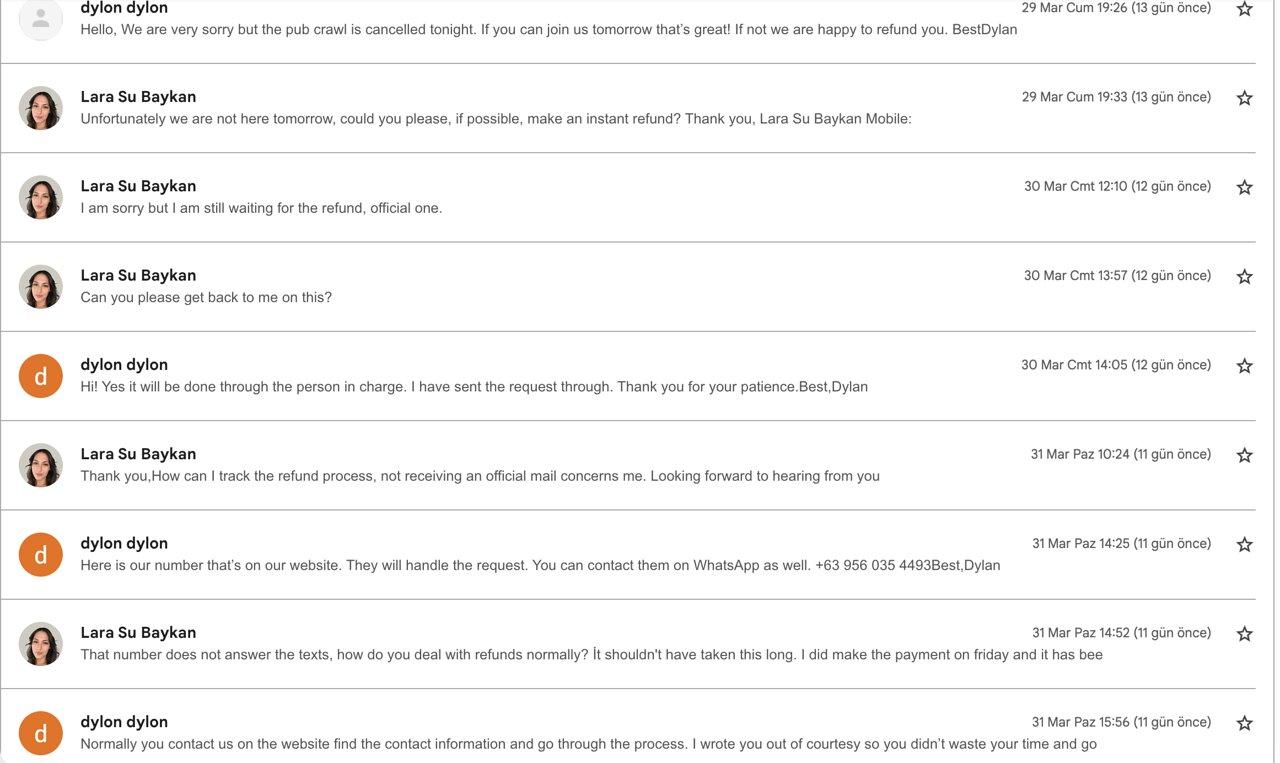The height and width of the screenshot is (763, 1280).
Task: Click Lara's photo on 'get back to me' message
Action: (41, 287)
